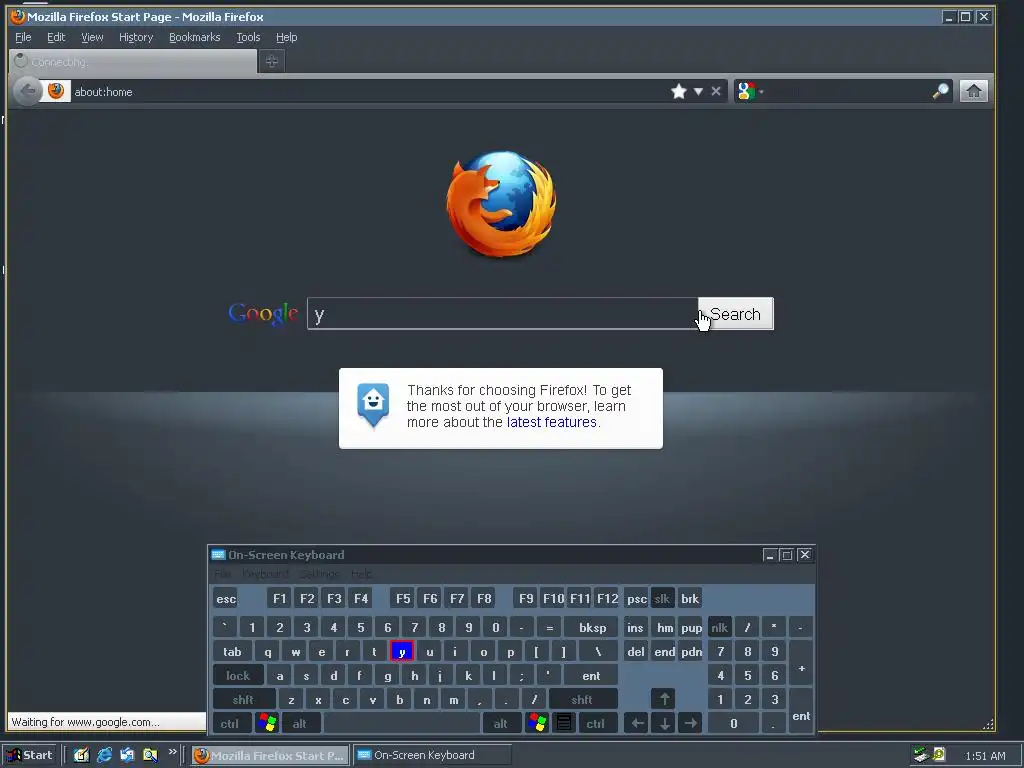Click the tab key on keyboard
This screenshot has height=768, width=1024.
(232, 652)
